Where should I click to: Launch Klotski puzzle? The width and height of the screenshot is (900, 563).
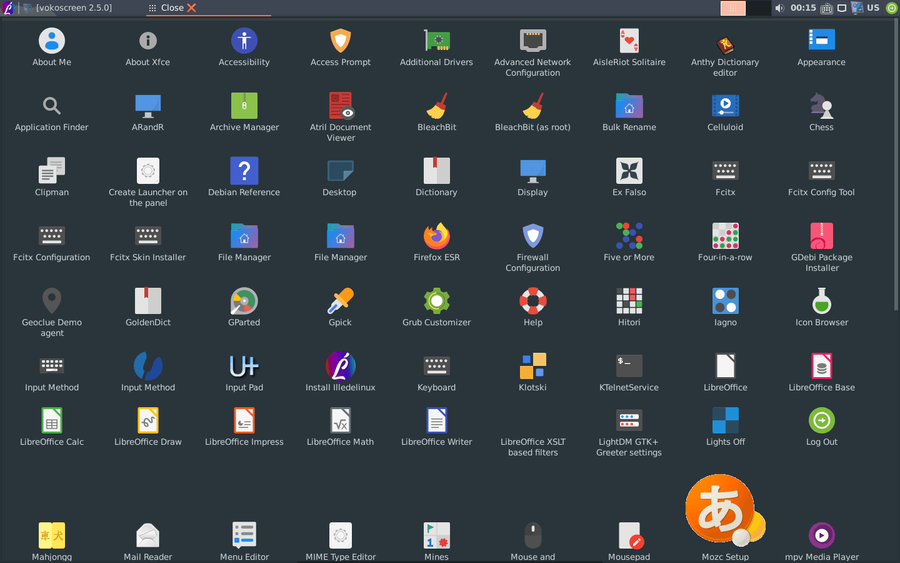tap(533, 372)
